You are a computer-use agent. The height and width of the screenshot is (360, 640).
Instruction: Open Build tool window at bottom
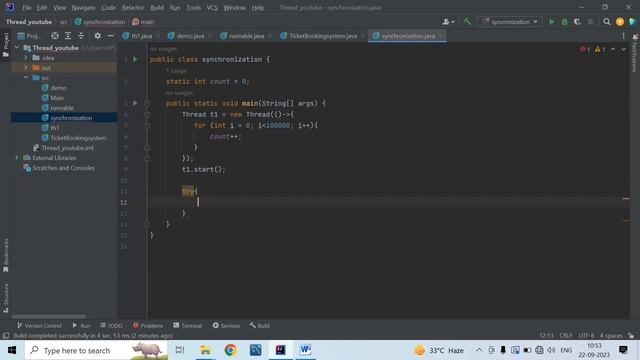click(x=260, y=326)
